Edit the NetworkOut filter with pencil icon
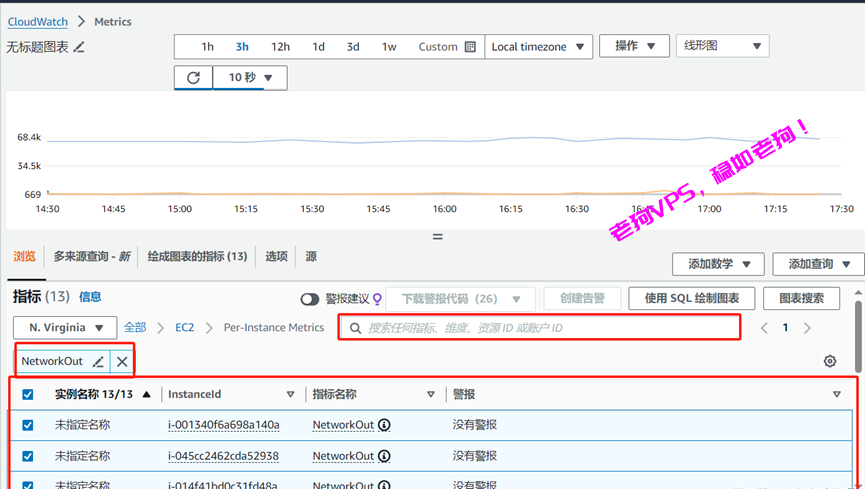865x489 pixels. point(98,362)
